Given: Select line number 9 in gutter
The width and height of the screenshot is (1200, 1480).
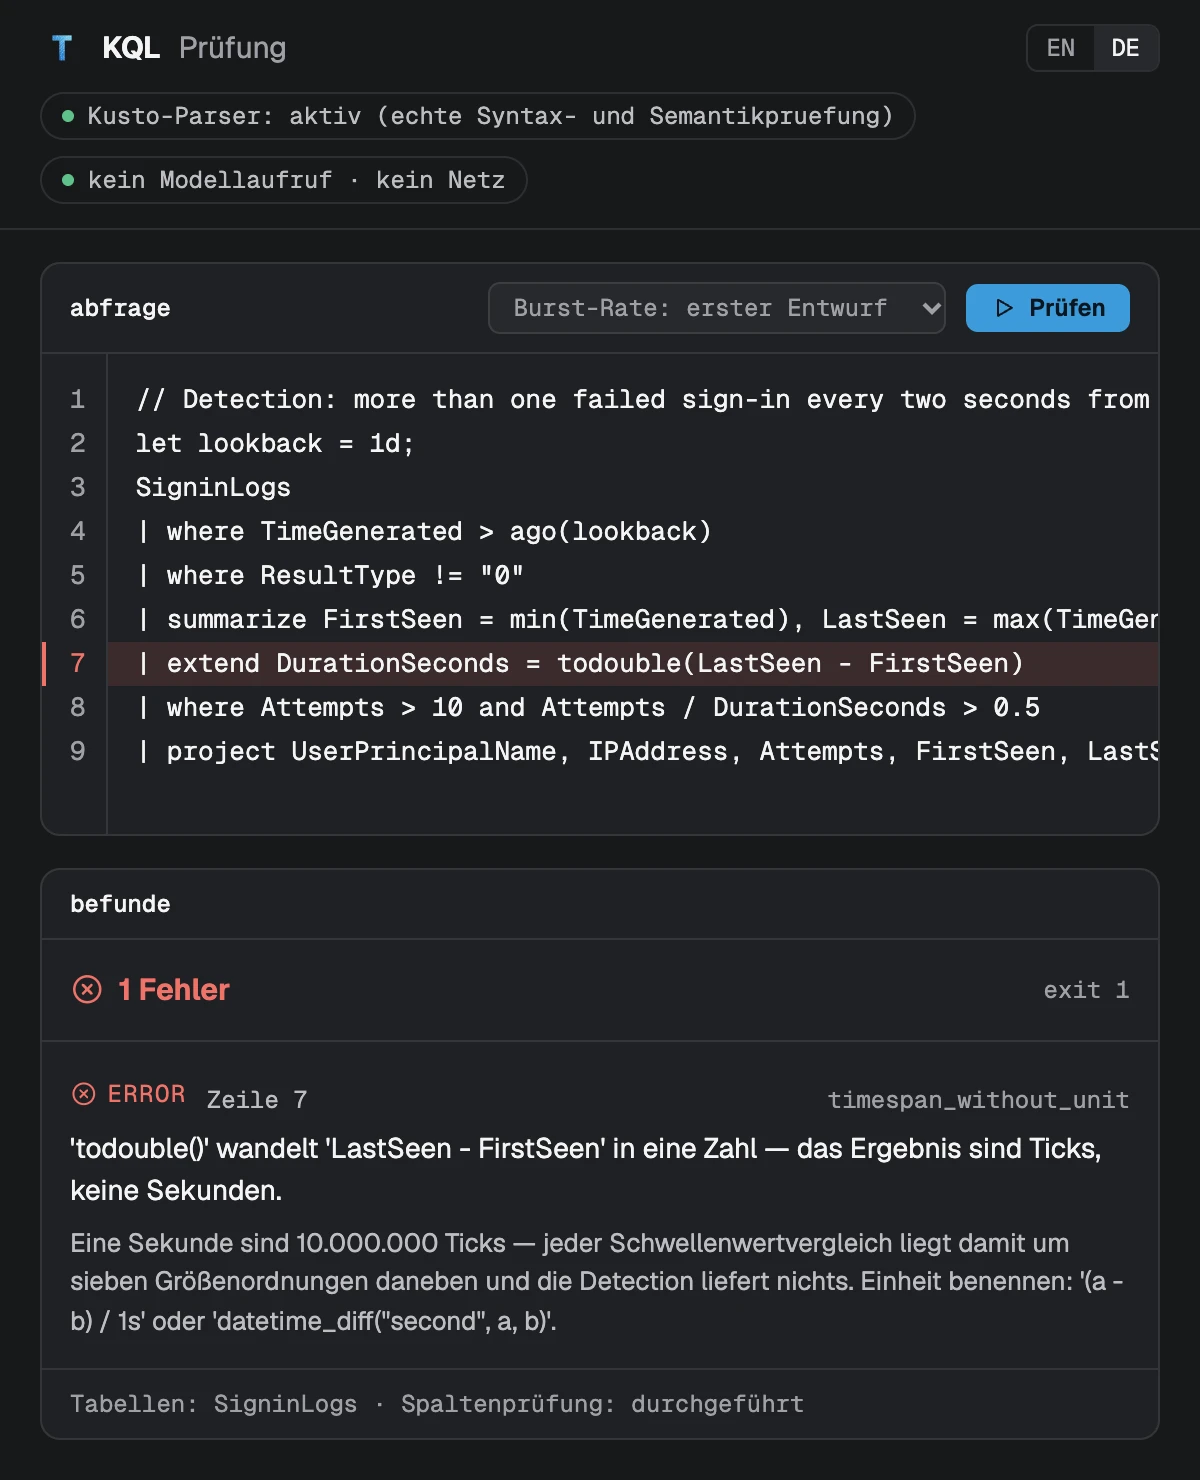Looking at the screenshot, I should pos(78,751).
